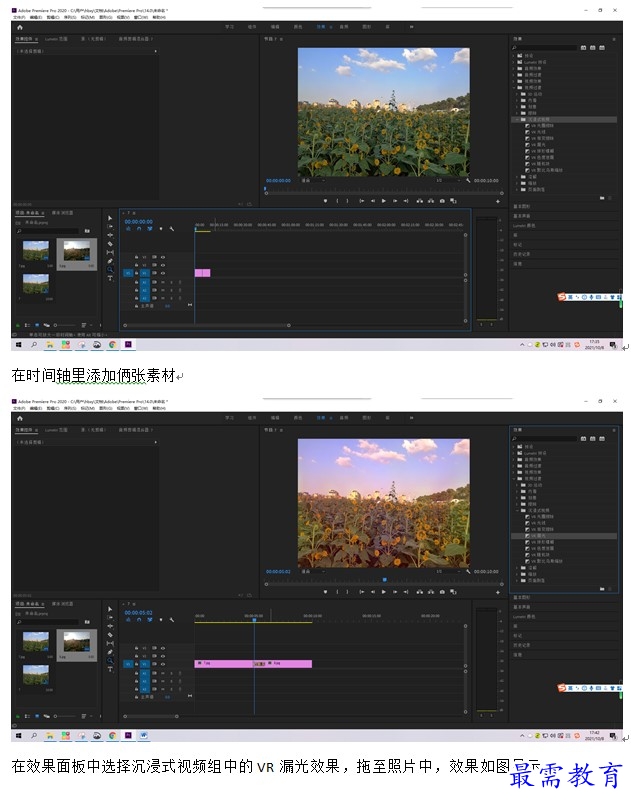Image resolution: width=631 pixels, height=807 pixels.
Task: Open Premiere Pro from taskbar in upper screenshot
Action: pyautogui.click(x=128, y=344)
